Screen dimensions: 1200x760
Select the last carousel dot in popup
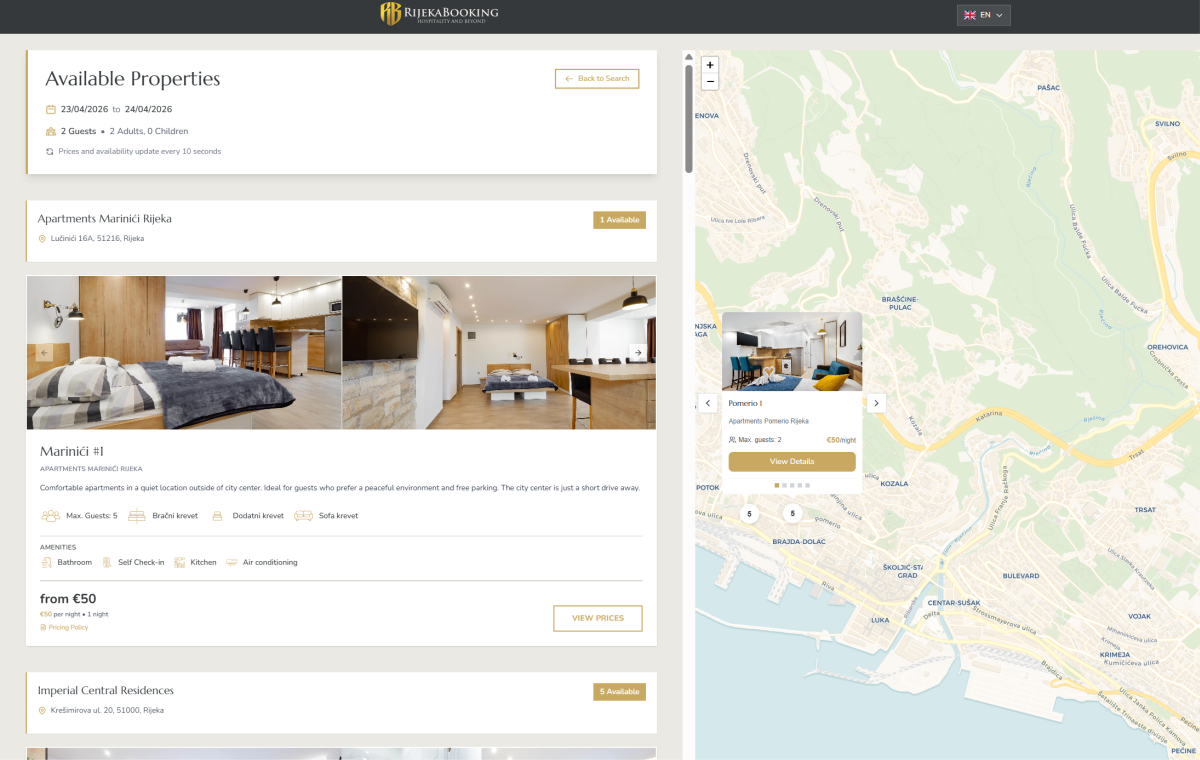click(x=808, y=485)
